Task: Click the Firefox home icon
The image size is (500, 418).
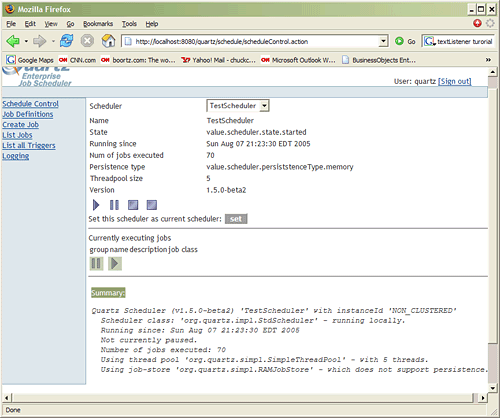Action: (x=108, y=41)
